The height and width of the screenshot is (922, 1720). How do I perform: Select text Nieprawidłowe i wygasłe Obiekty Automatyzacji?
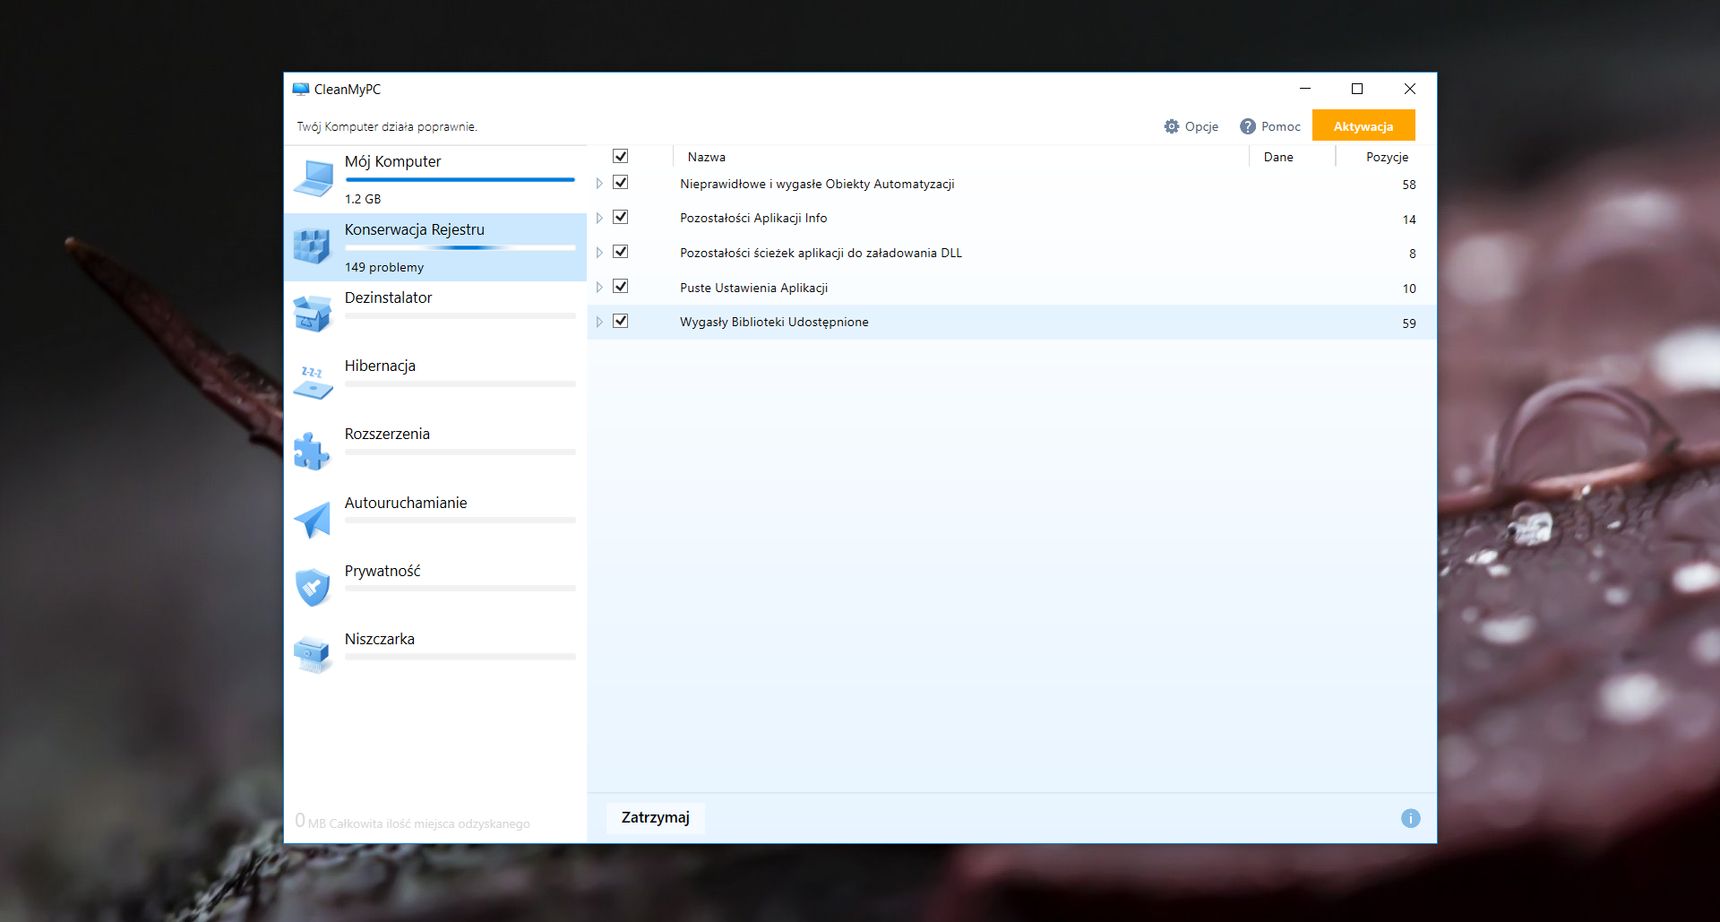coord(817,184)
